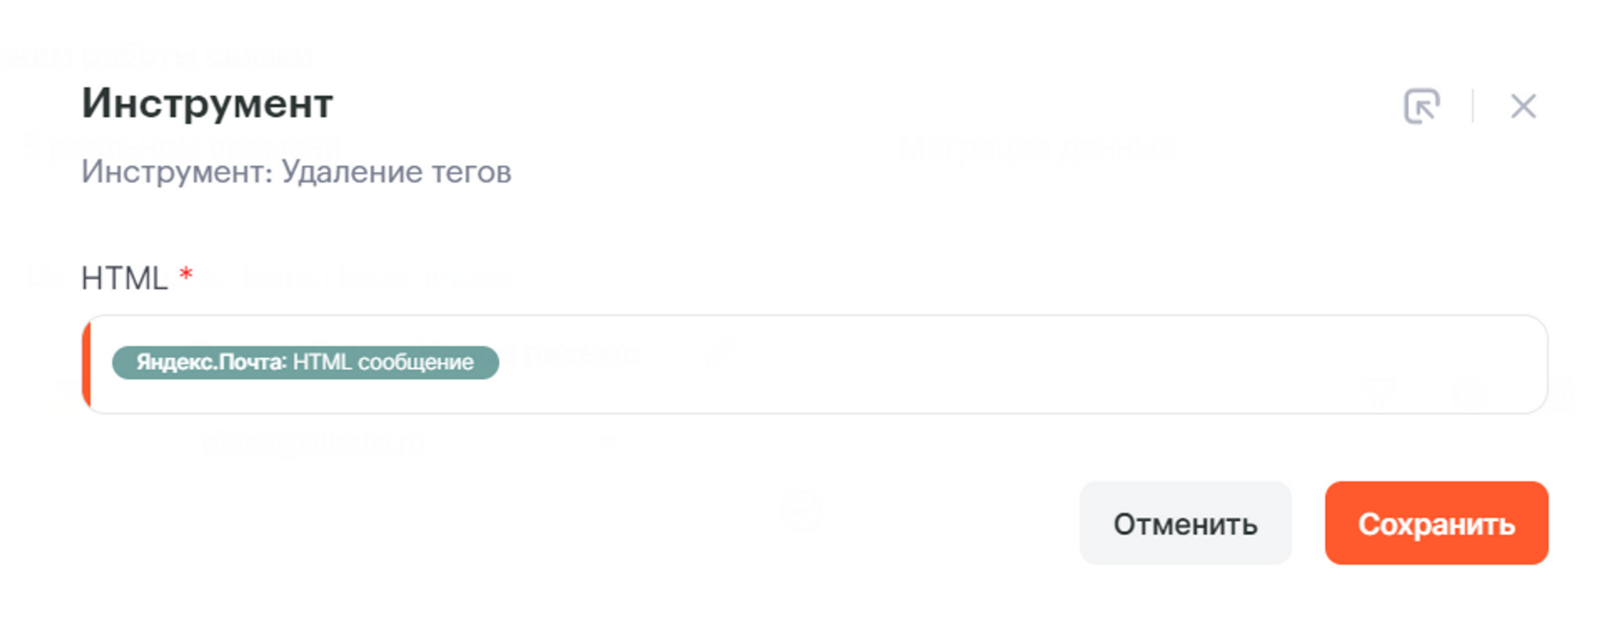Close the Инструмент dialog with X
Image resolution: width=1600 pixels, height=636 pixels.
tap(1523, 106)
